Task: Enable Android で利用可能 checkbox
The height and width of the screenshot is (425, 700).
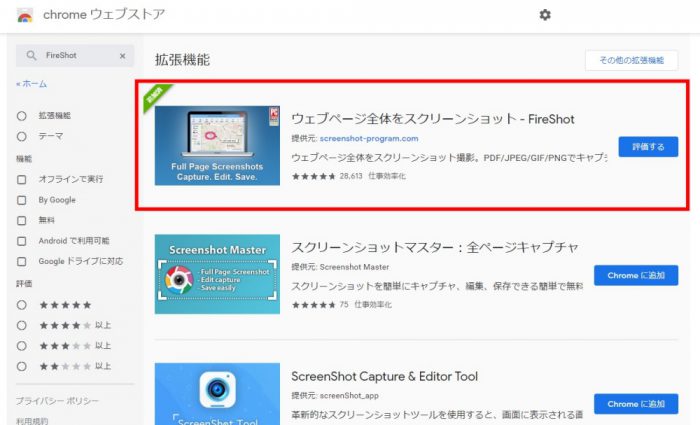Action: coord(21,241)
